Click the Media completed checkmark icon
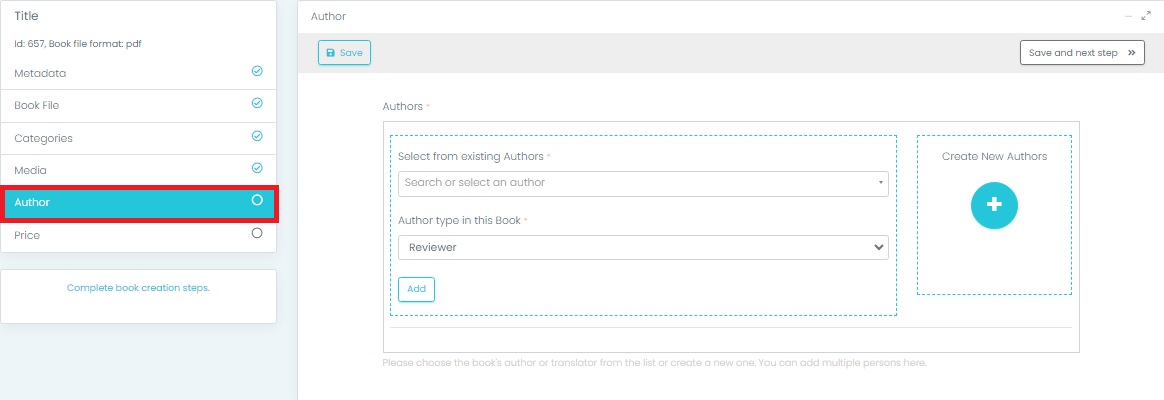The height and width of the screenshot is (400, 1164). [x=257, y=168]
